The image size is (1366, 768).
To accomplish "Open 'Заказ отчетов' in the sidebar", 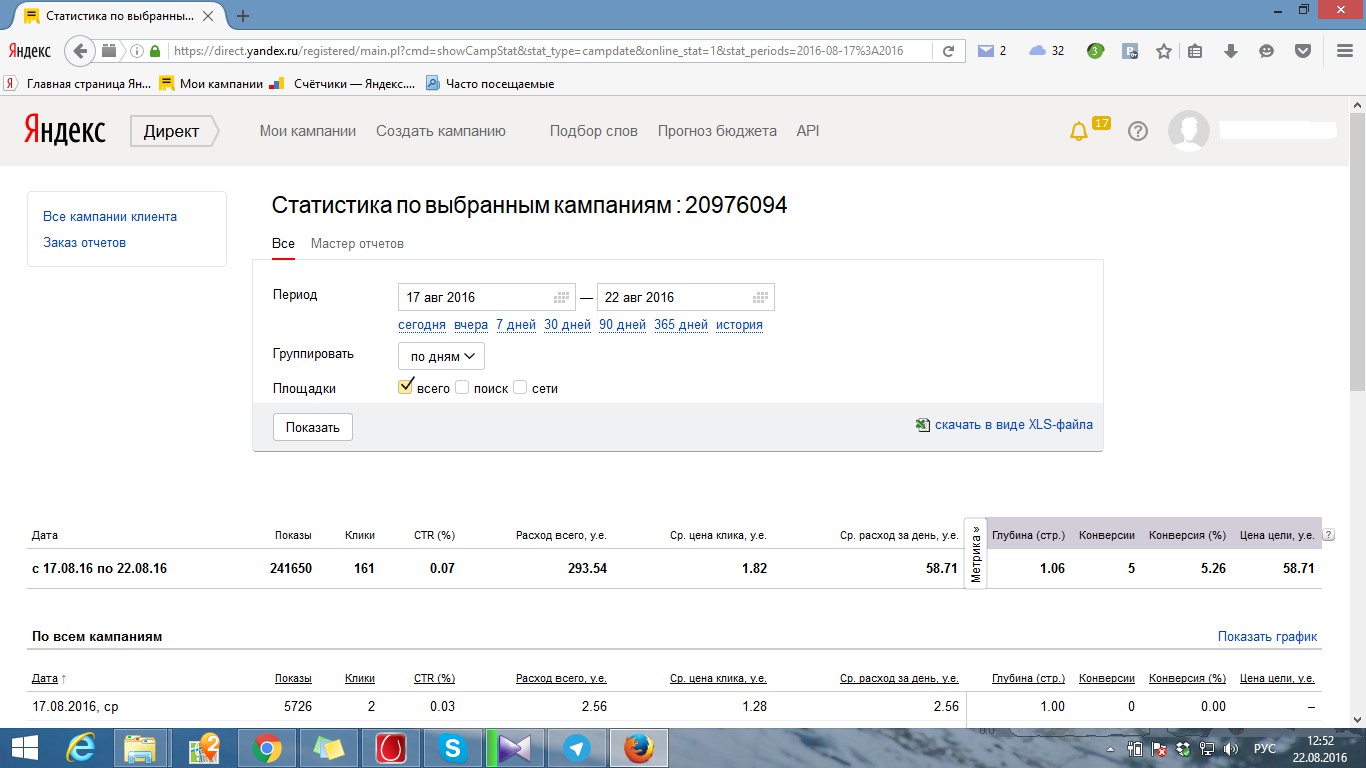I will coord(84,242).
